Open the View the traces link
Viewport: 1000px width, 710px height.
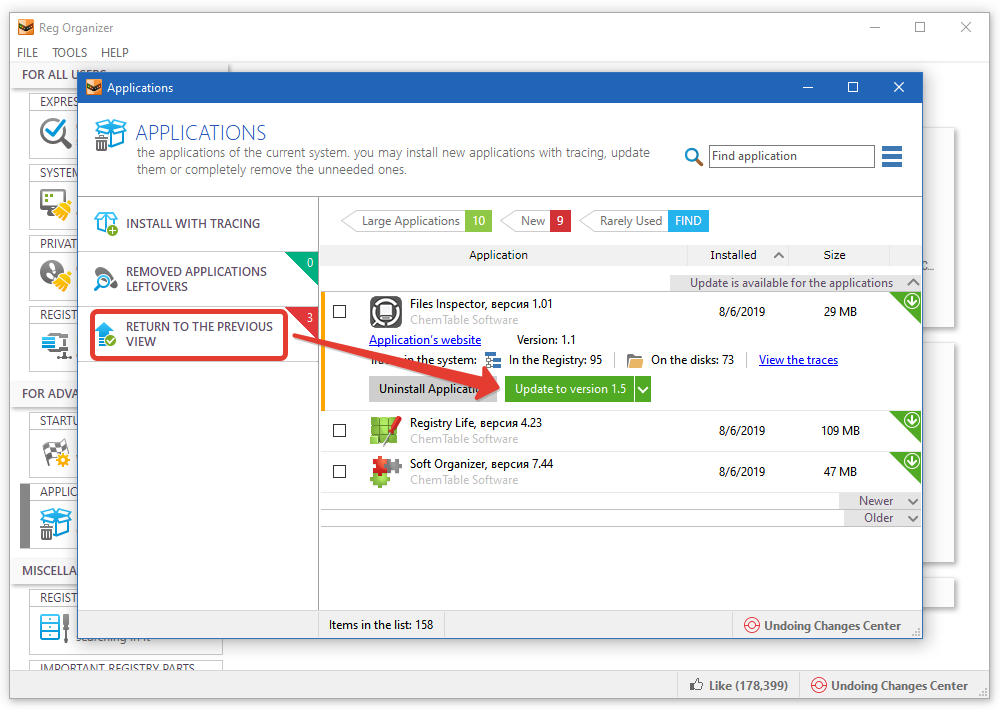tap(798, 360)
